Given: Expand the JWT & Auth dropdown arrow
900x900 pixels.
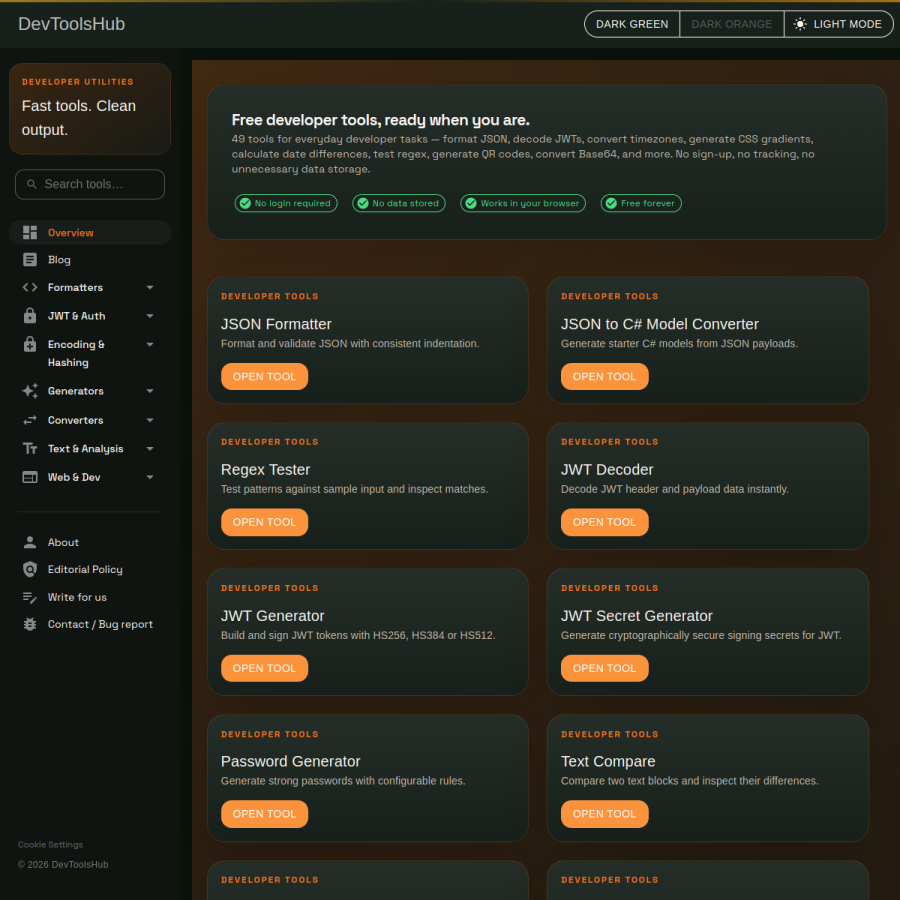Looking at the screenshot, I should 150,316.
